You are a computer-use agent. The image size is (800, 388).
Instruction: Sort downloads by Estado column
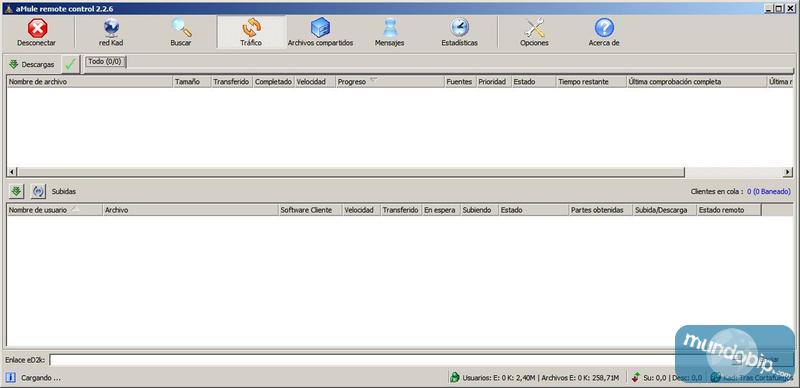534,82
